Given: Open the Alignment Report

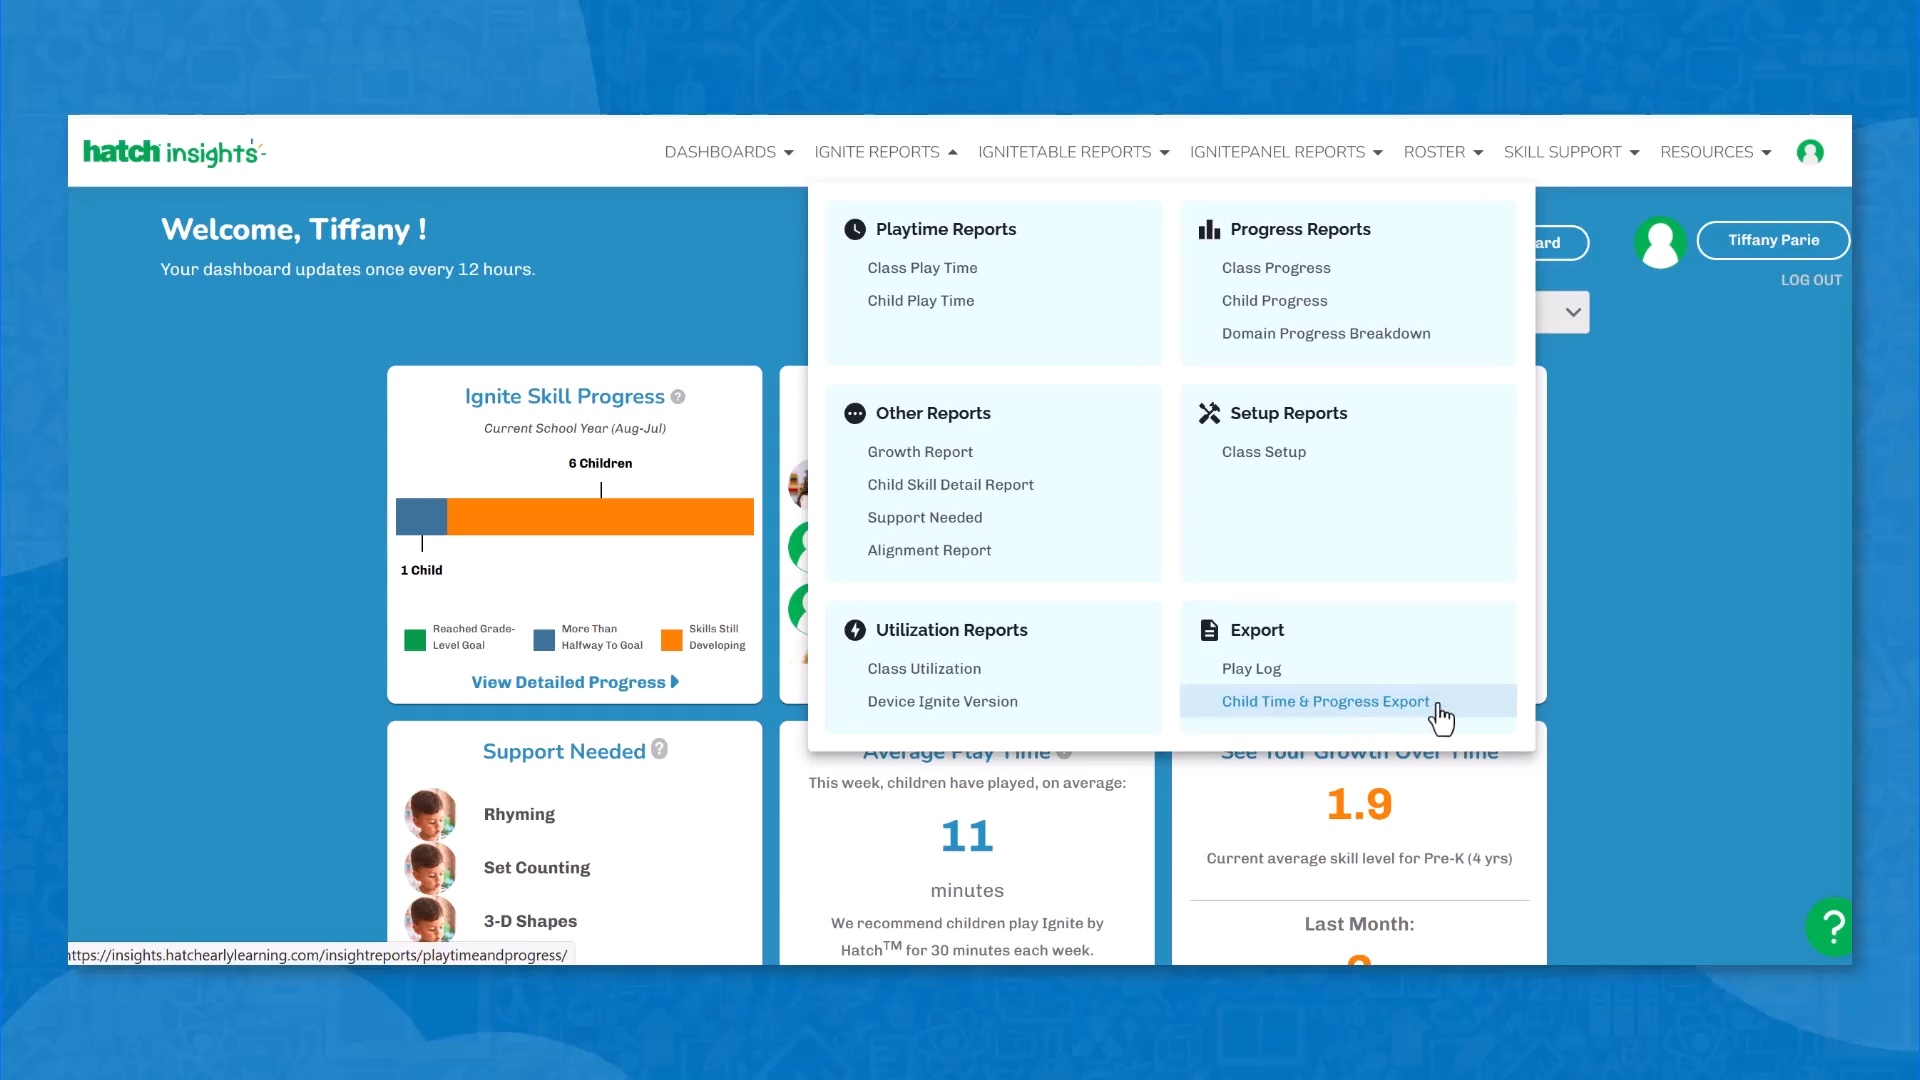Looking at the screenshot, I should point(929,551).
